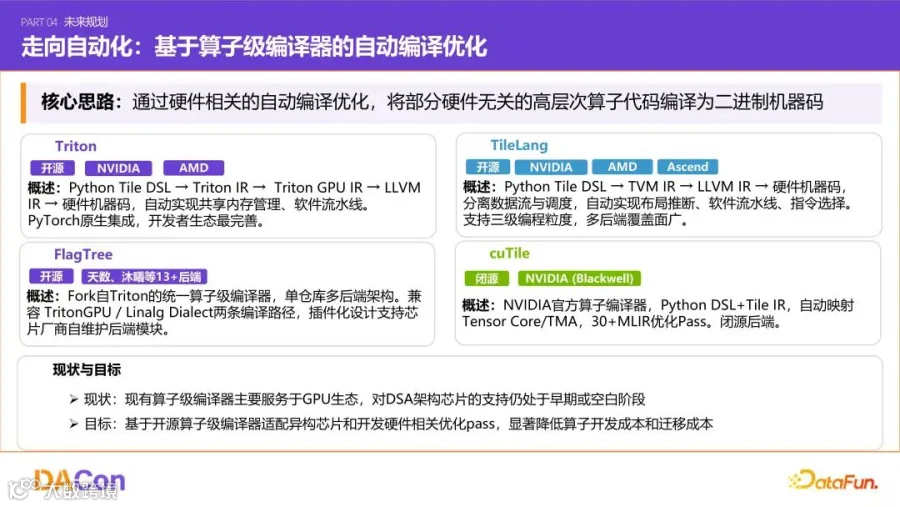Select Triton's 概述 description paragraph

coord(224,204)
